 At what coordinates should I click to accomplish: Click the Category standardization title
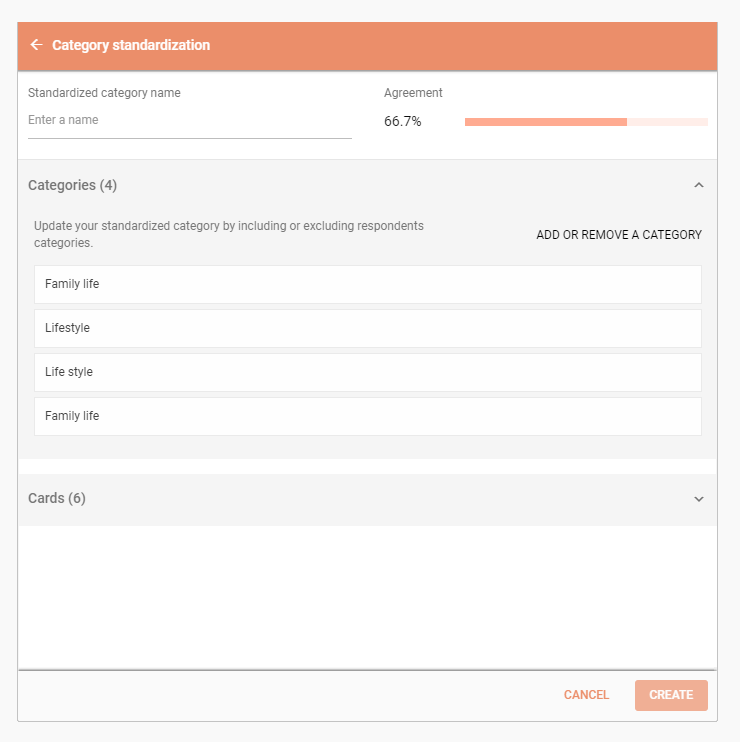coord(131,45)
